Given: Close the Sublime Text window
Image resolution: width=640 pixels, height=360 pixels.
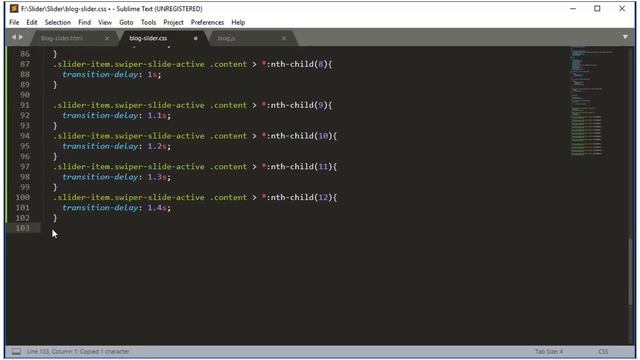Looking at the screenshot, I should (622, 9).
